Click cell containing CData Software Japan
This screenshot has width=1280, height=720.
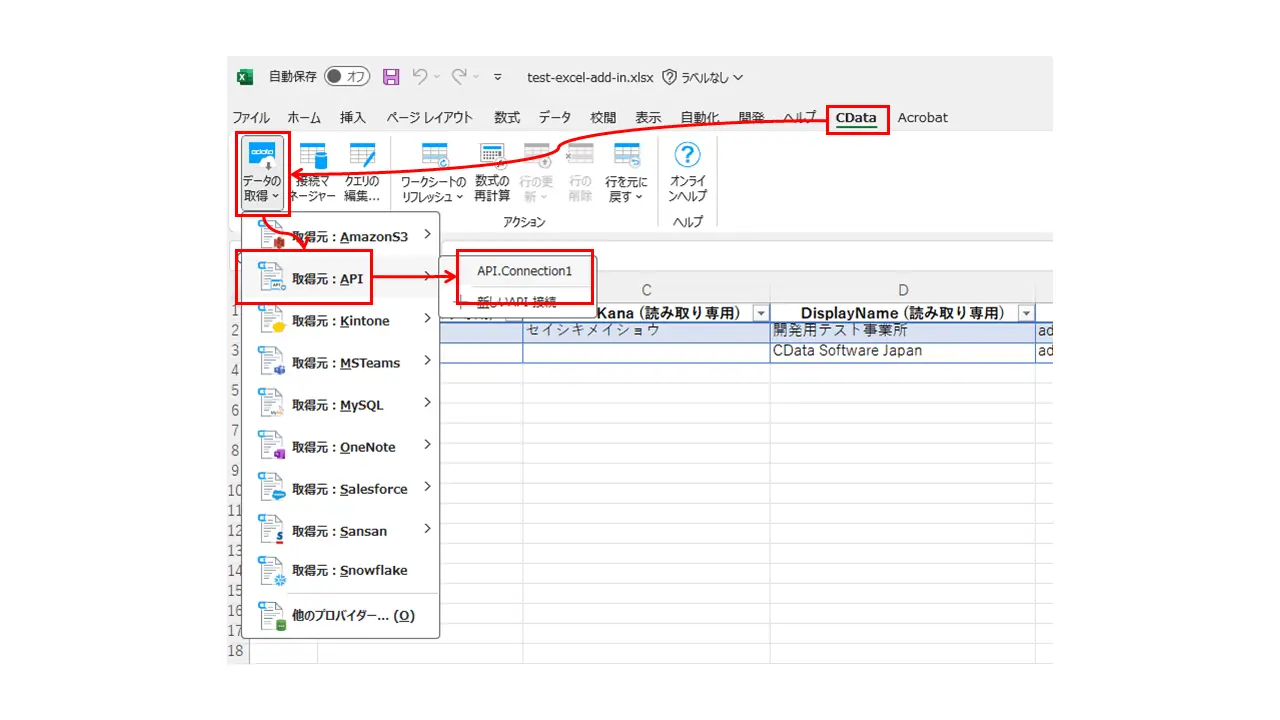click(x=903, y=351)
